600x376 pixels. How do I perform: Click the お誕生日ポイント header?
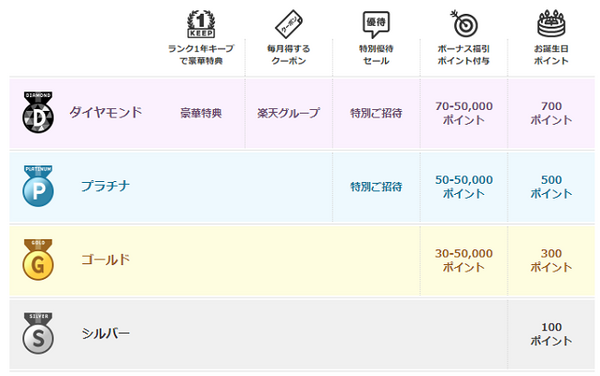tap(551, 55)
